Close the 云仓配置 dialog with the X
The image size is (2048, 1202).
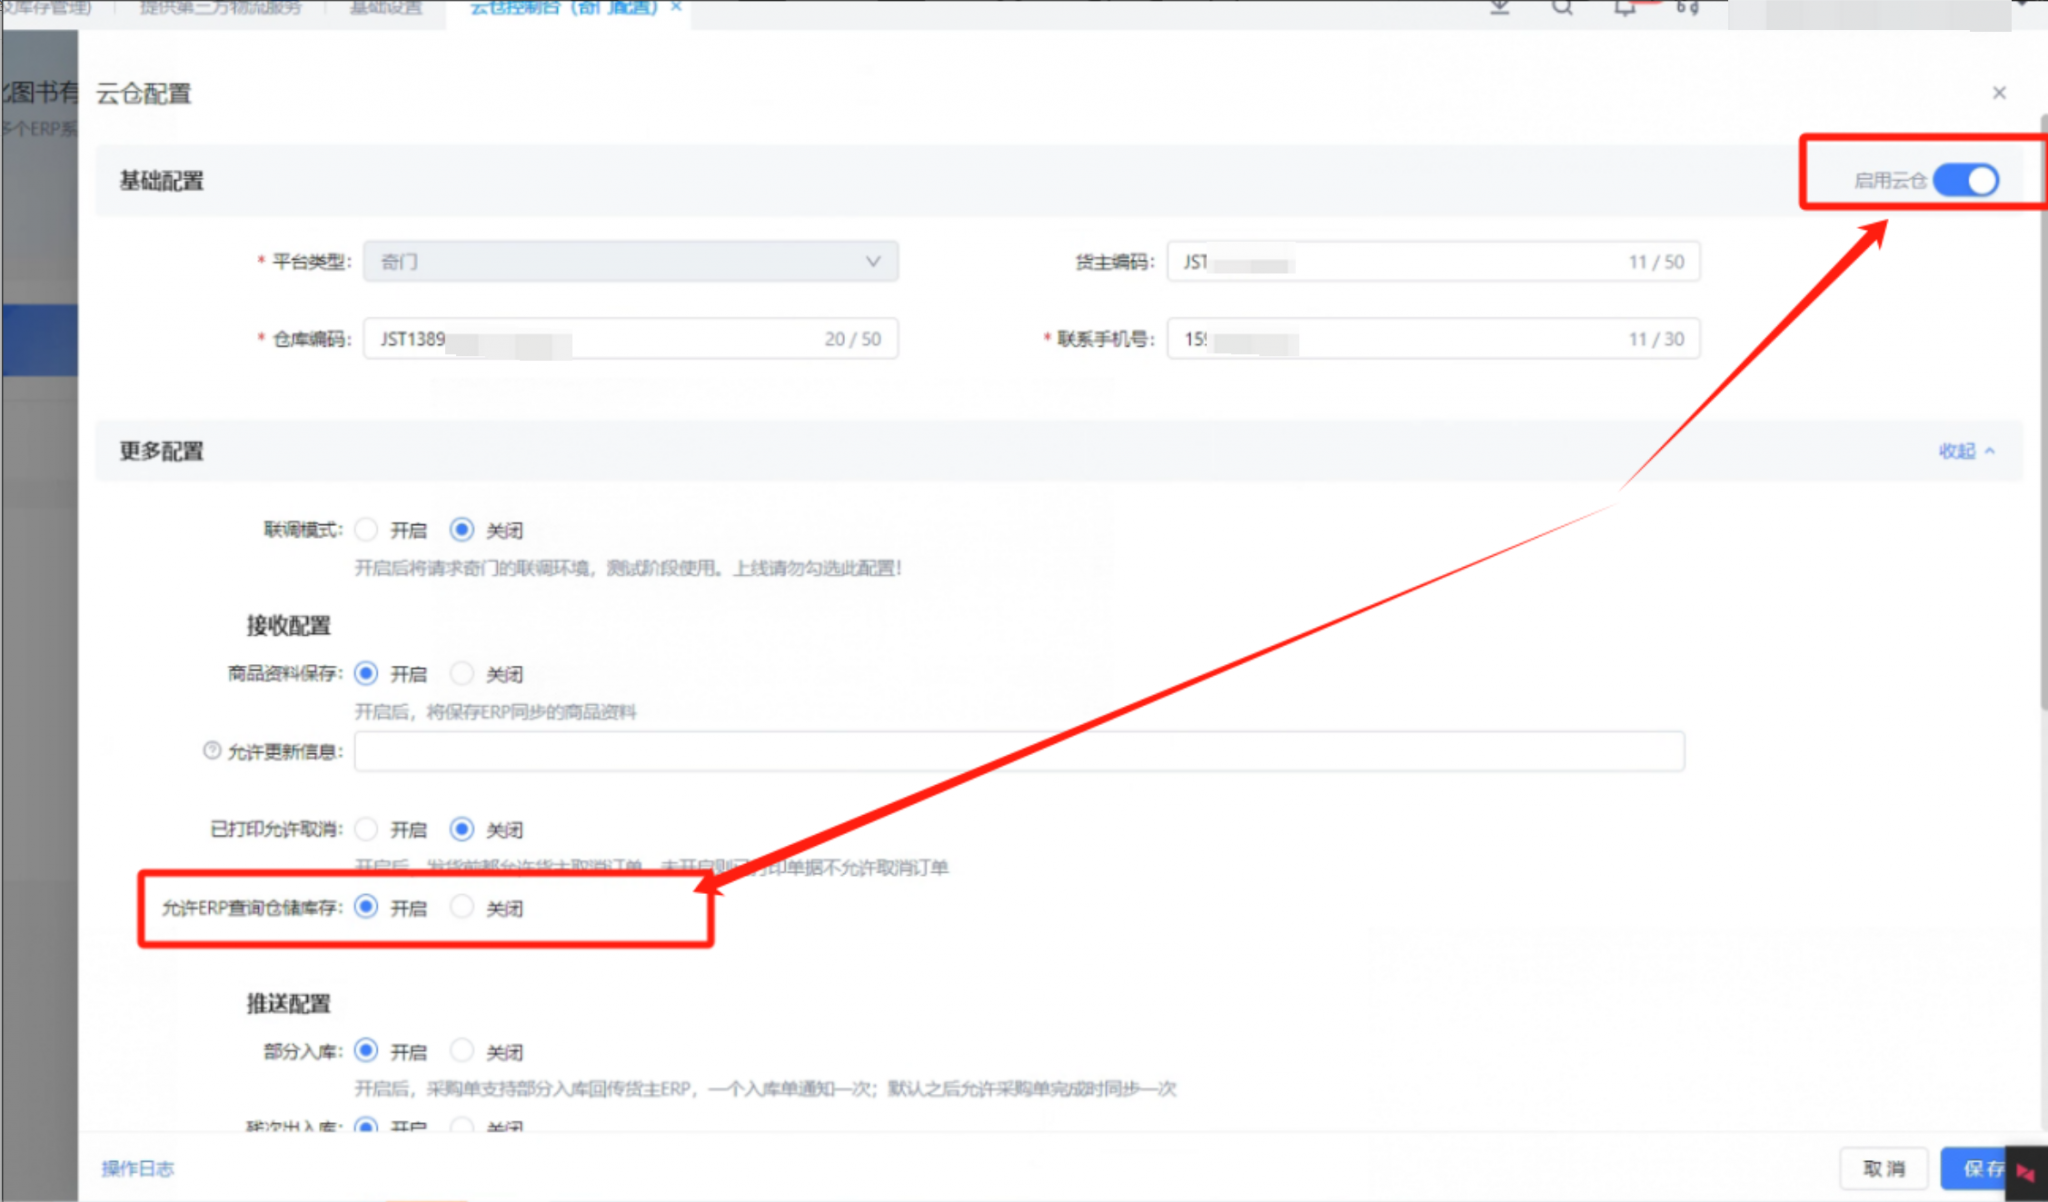tap(1999, 93)
